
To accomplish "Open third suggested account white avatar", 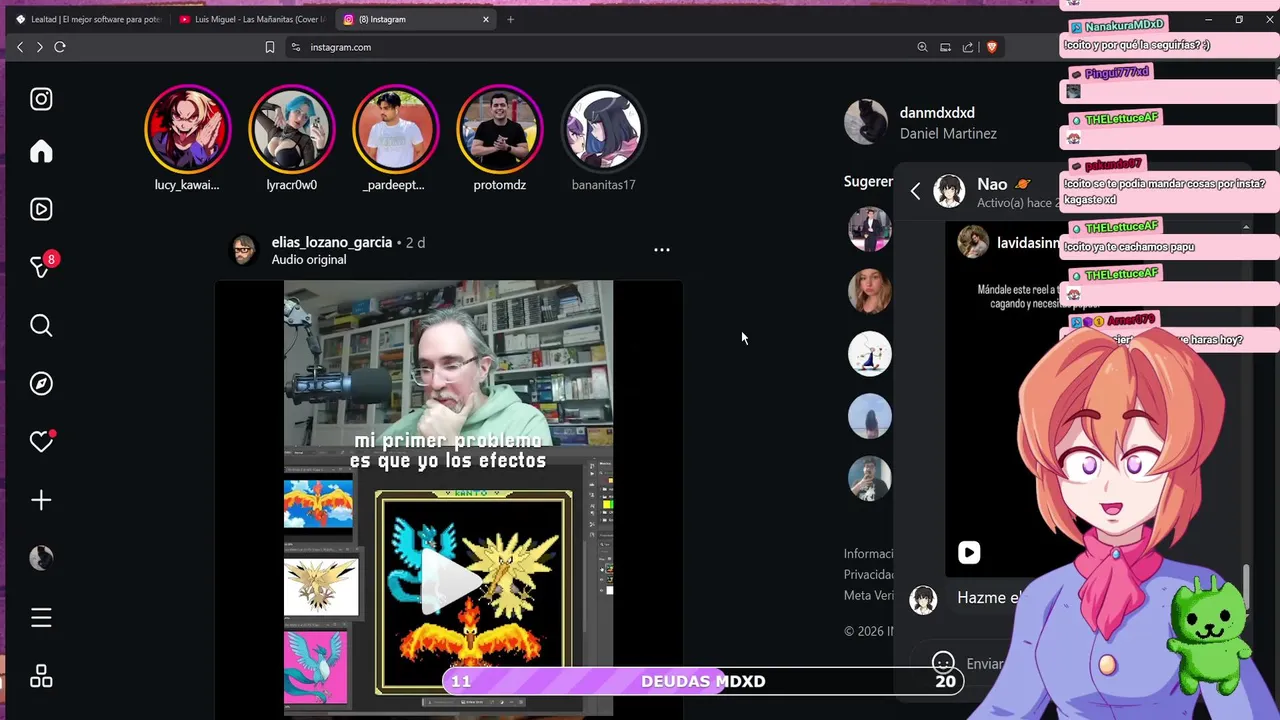I will (x=869, y=353).
